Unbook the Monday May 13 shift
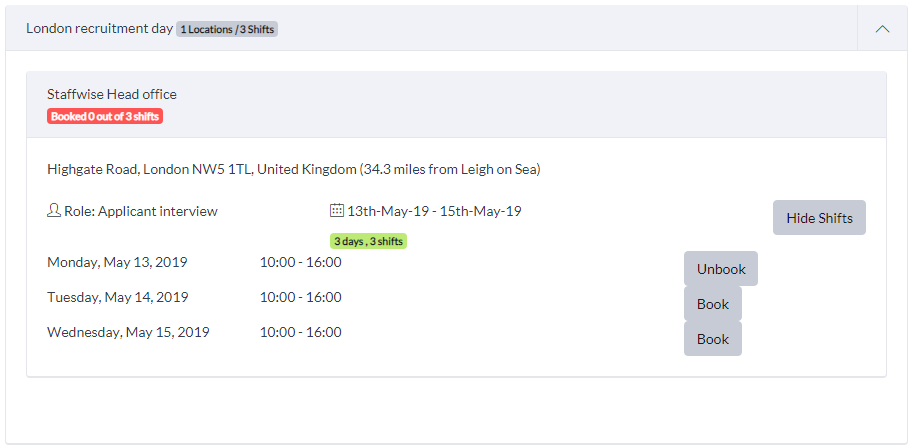 pyautogui.click(x=721, y=269)
